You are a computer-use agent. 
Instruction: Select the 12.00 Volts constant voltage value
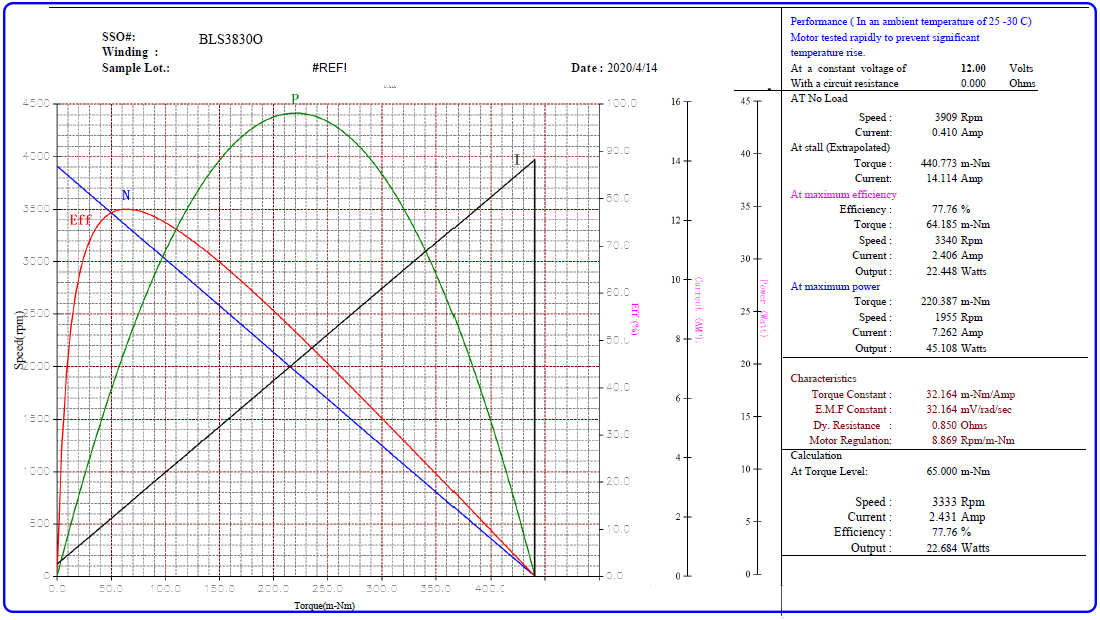[x=973, y=68]
